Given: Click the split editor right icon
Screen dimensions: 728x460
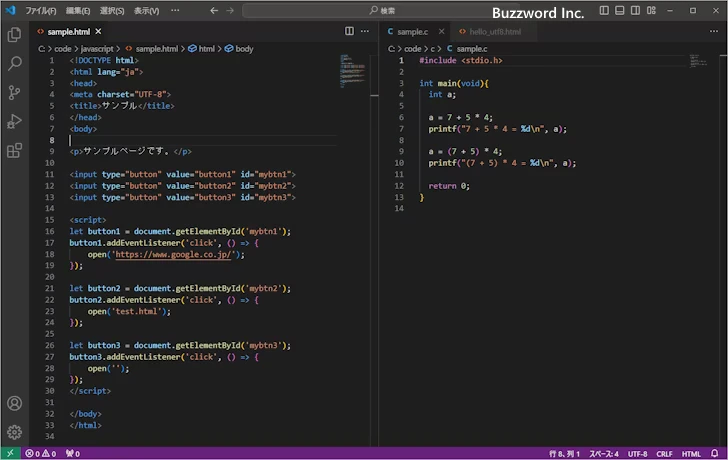Looking at the screenshot, I should click(349, 32).
